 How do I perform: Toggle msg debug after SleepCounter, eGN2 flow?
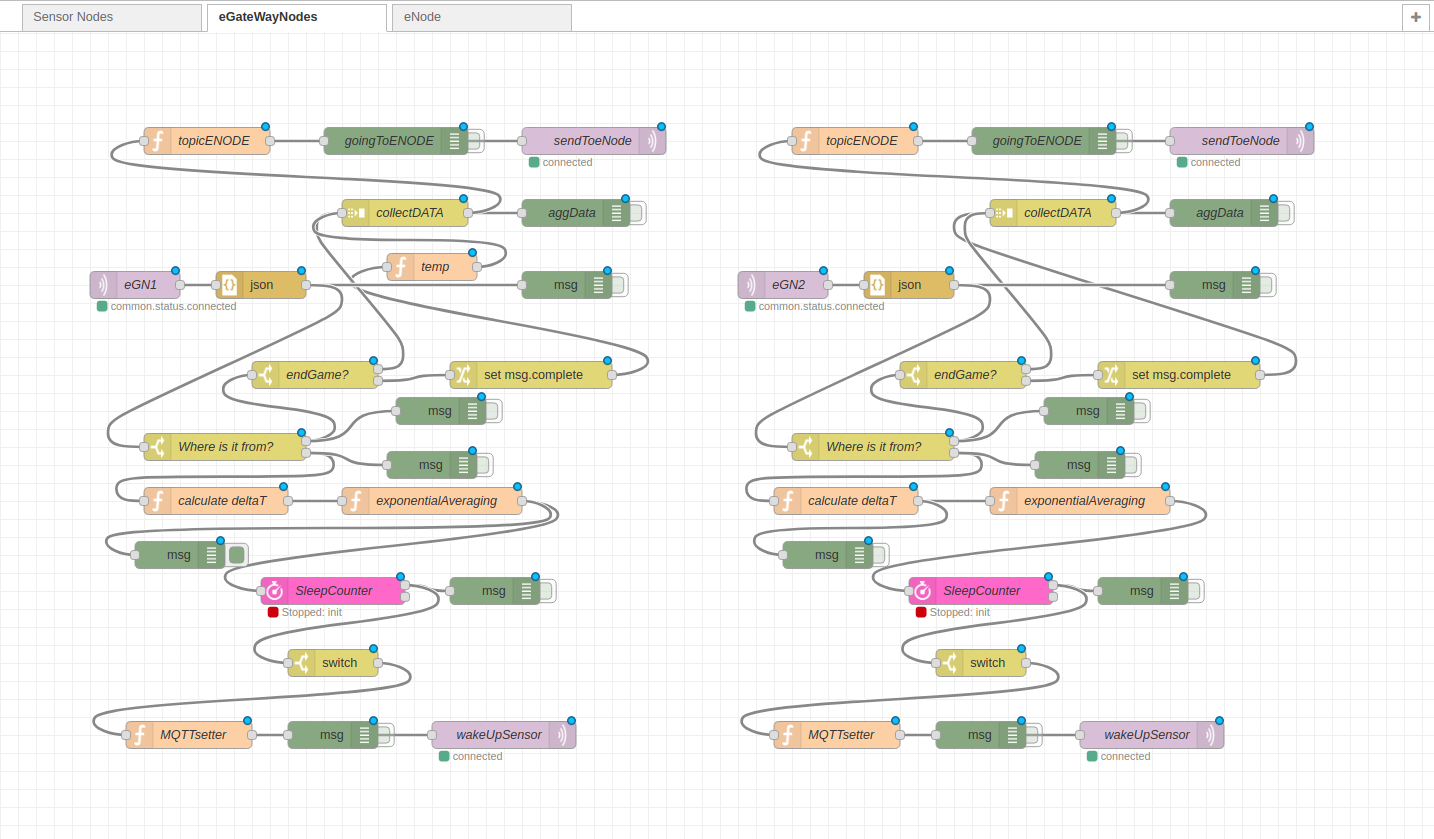[1195, 591]
